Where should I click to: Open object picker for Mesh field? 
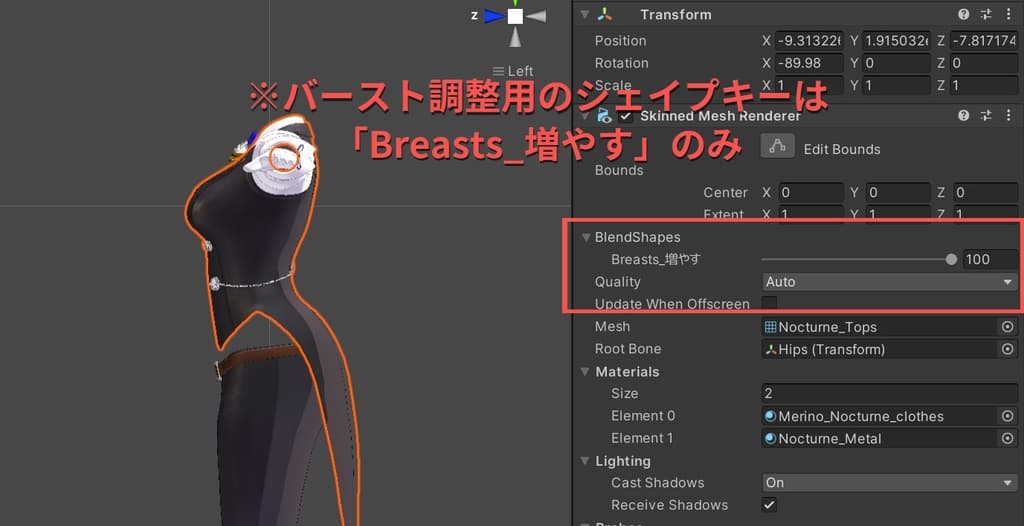pyautogui.click(x=1008, y=327)
